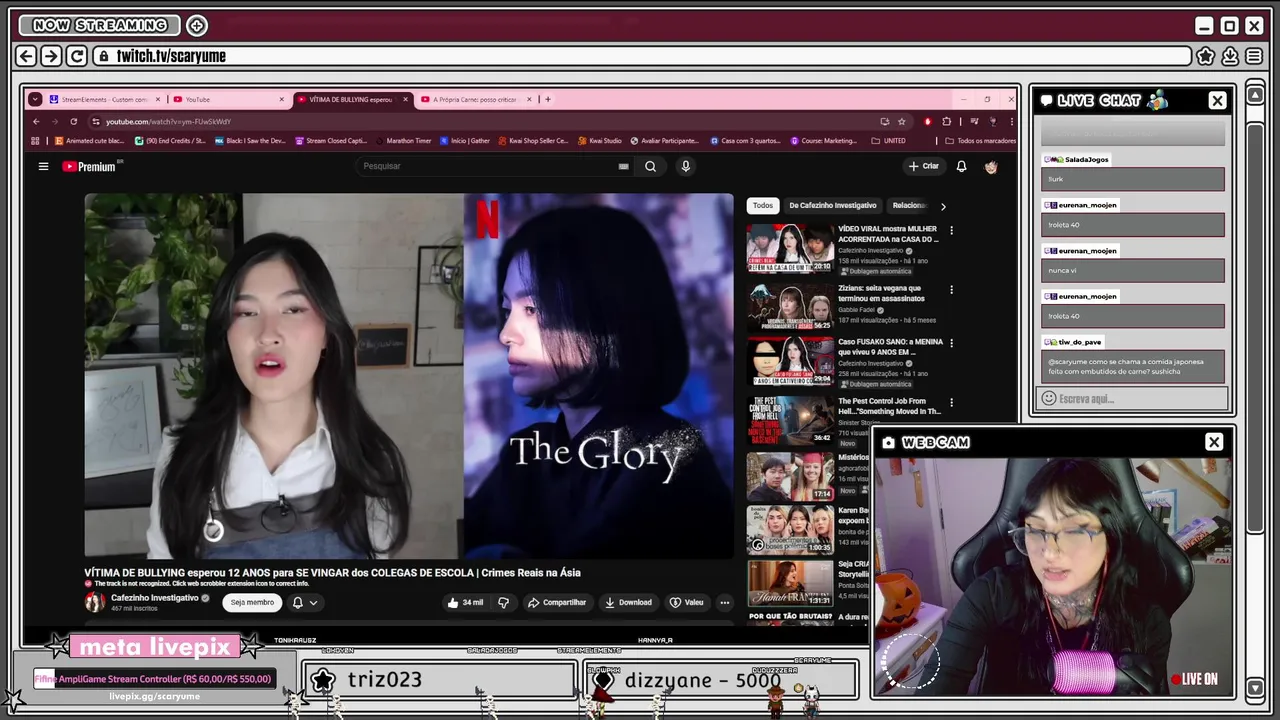The image size is (1280, 720).
Task: Start voice search with the microphone icon
Action: pyautogui.click(x=685, y=166)
